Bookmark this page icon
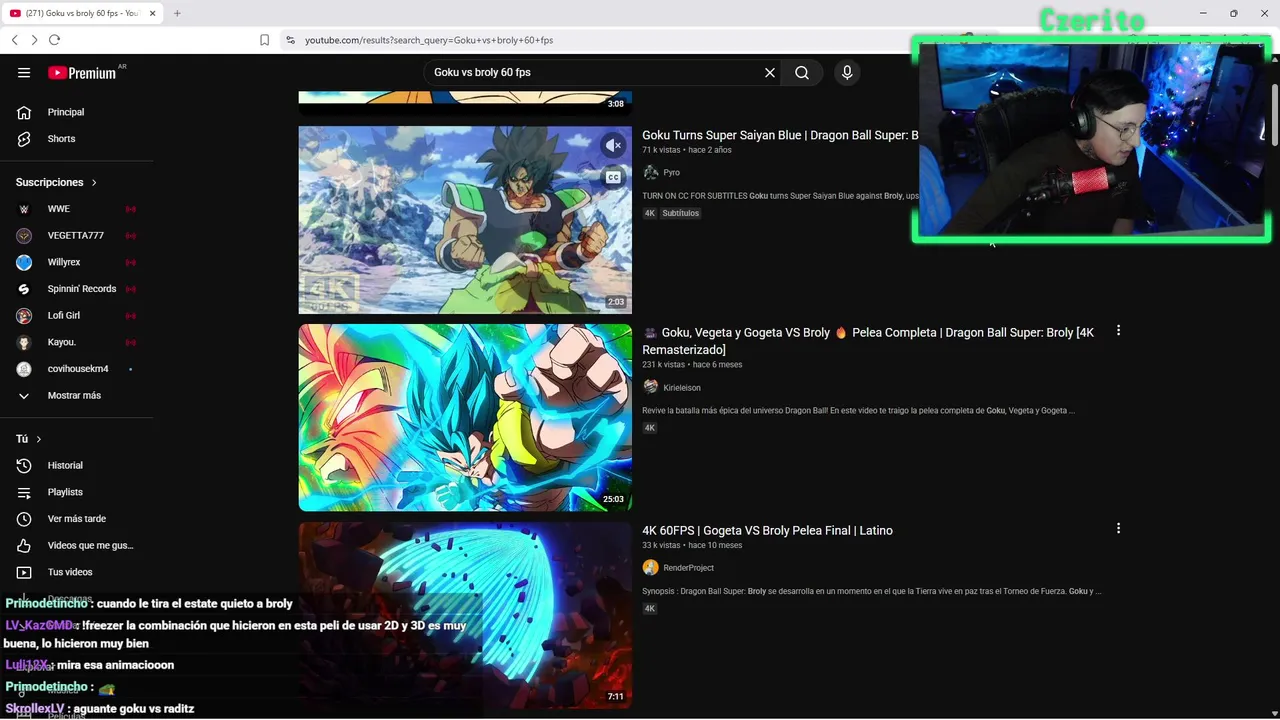Viewport: 1280px width, 720px height. (x=264, y=40)
